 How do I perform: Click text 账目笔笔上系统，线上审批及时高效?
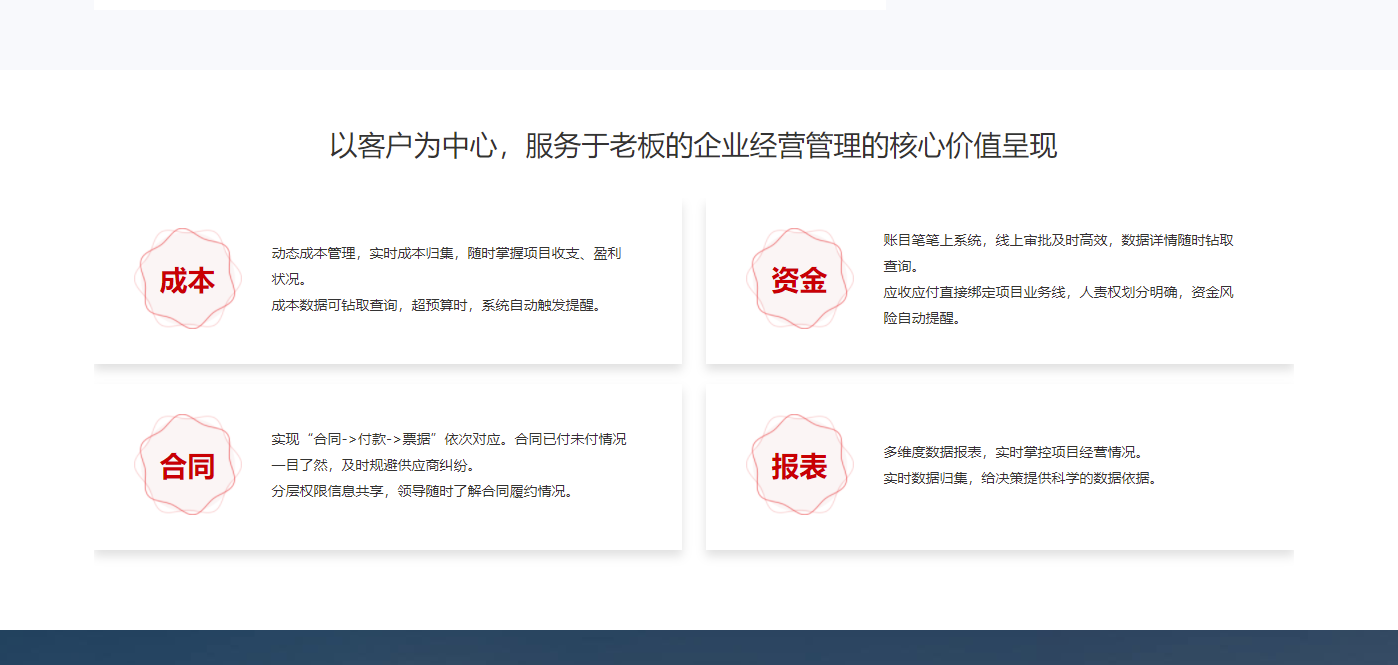995,241
